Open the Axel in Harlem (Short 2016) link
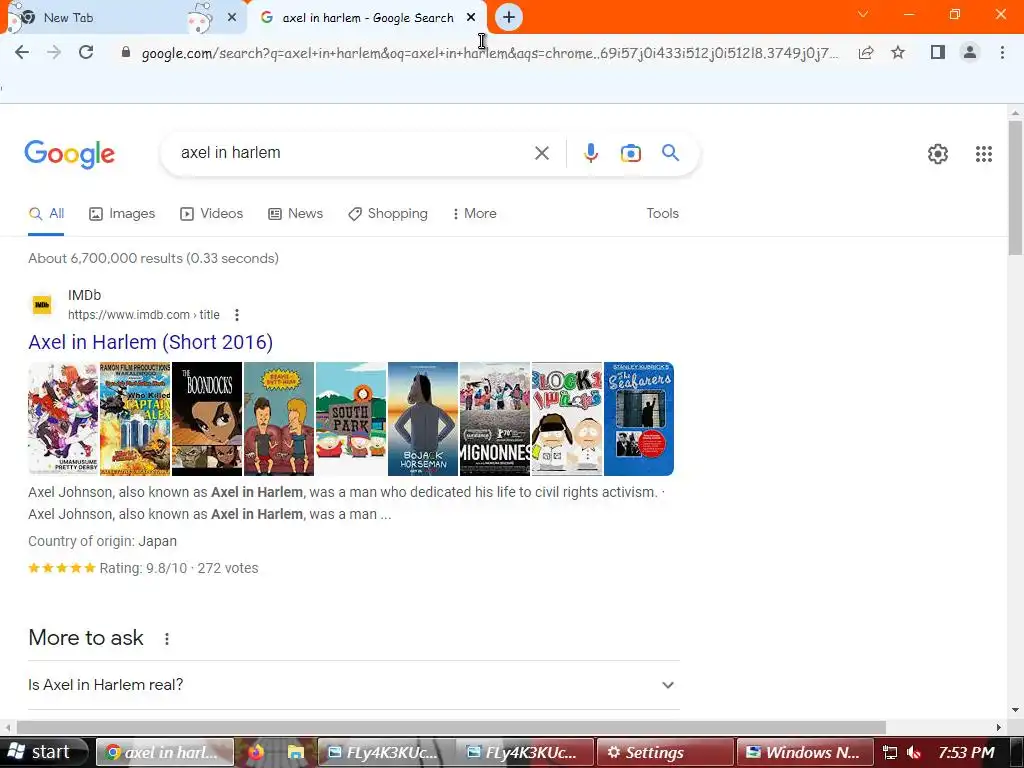The image size is (1024, 768). [x=150, y=342]
